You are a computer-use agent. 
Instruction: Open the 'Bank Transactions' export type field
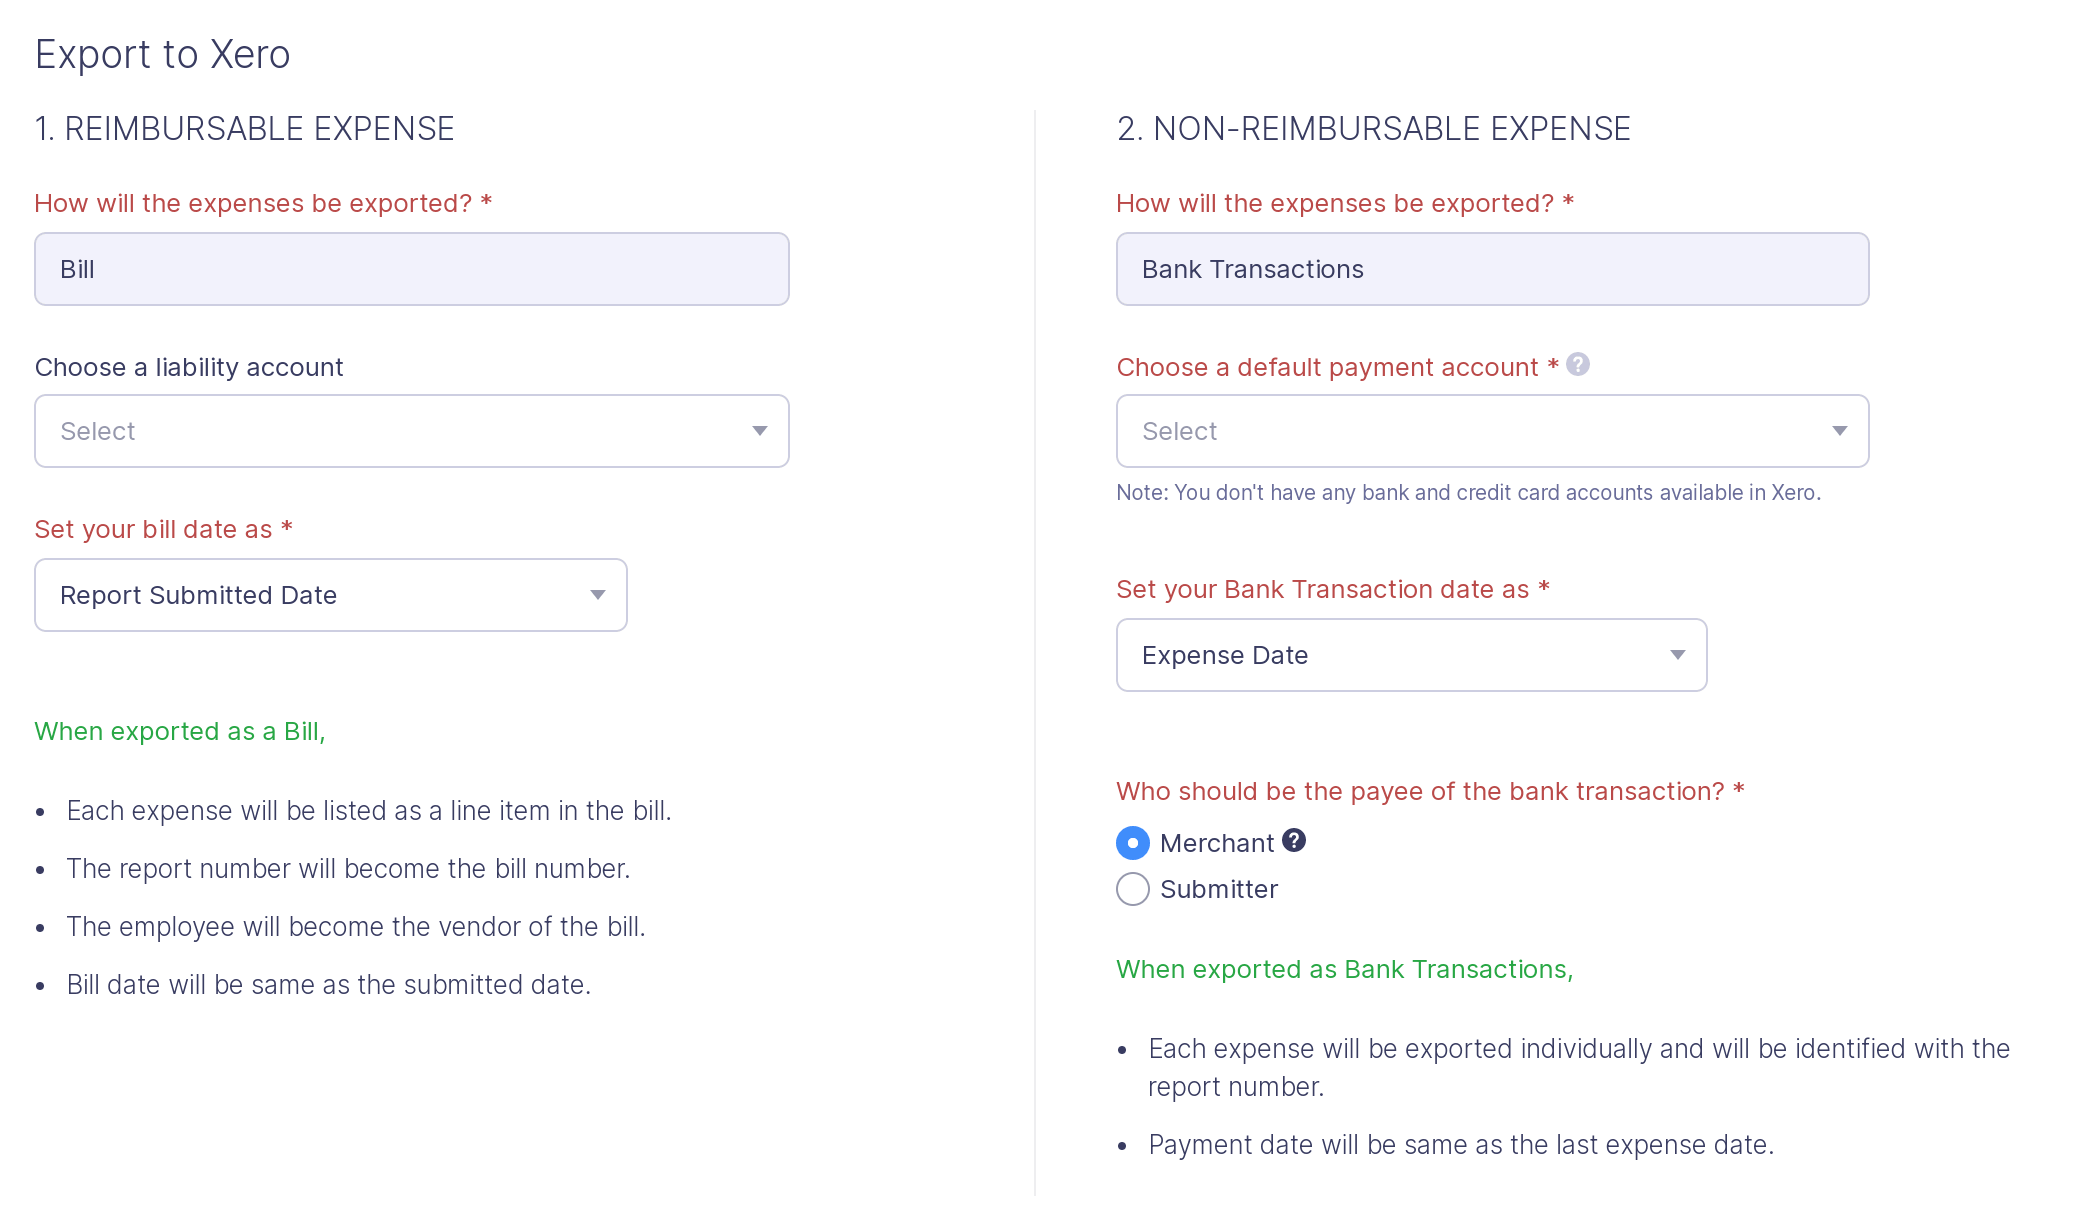(x=1490, y=268)
